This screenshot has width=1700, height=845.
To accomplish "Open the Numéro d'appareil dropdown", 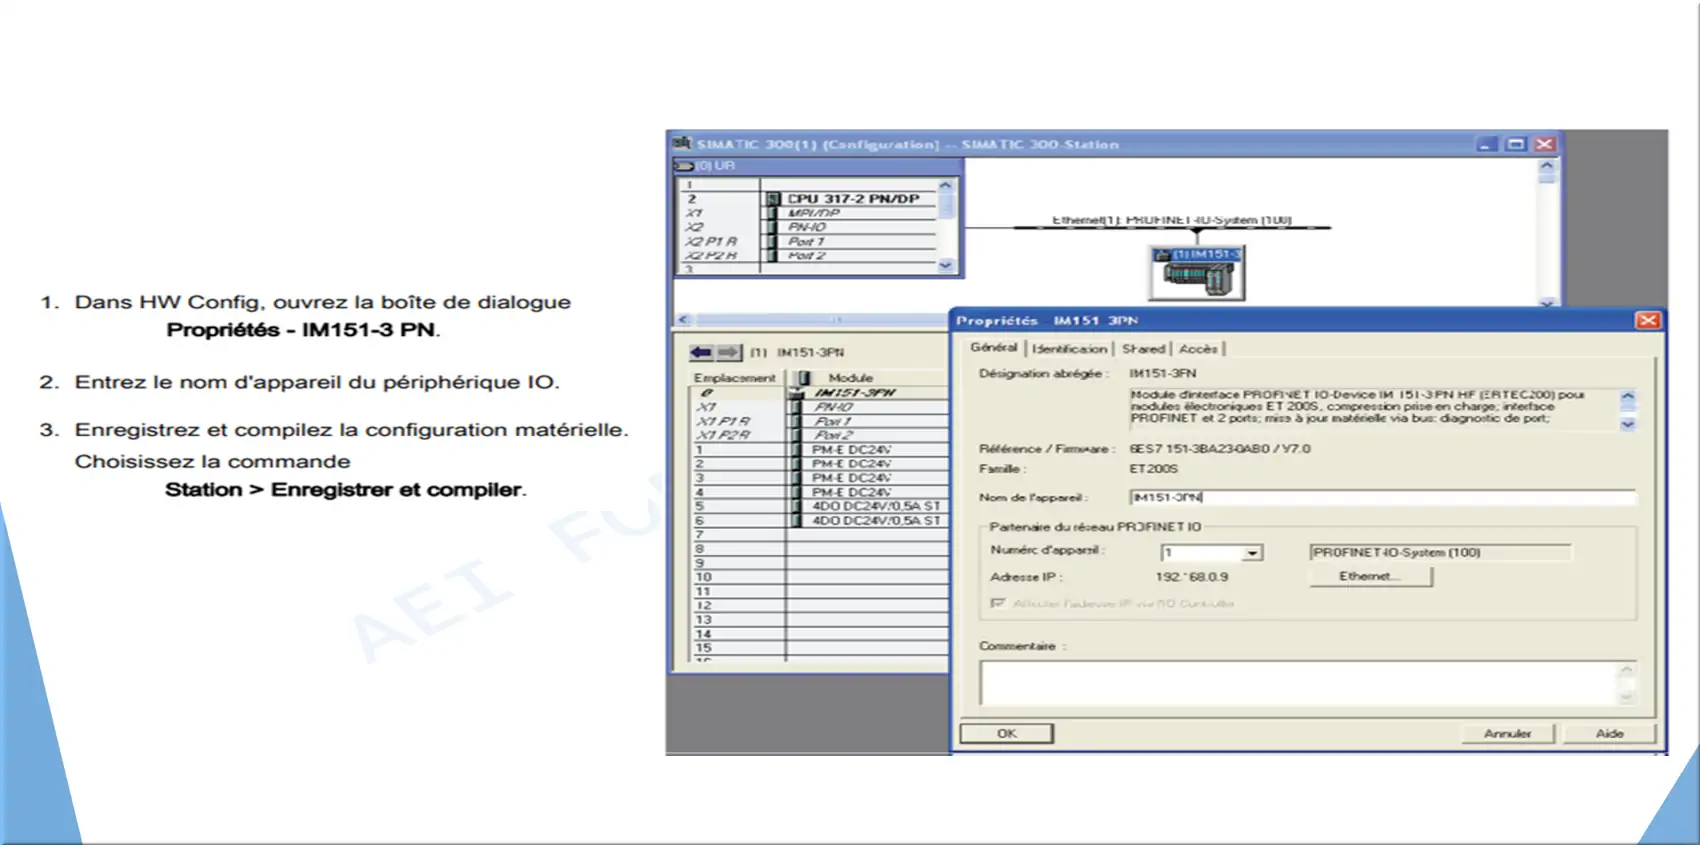I will click(1252, 553).
